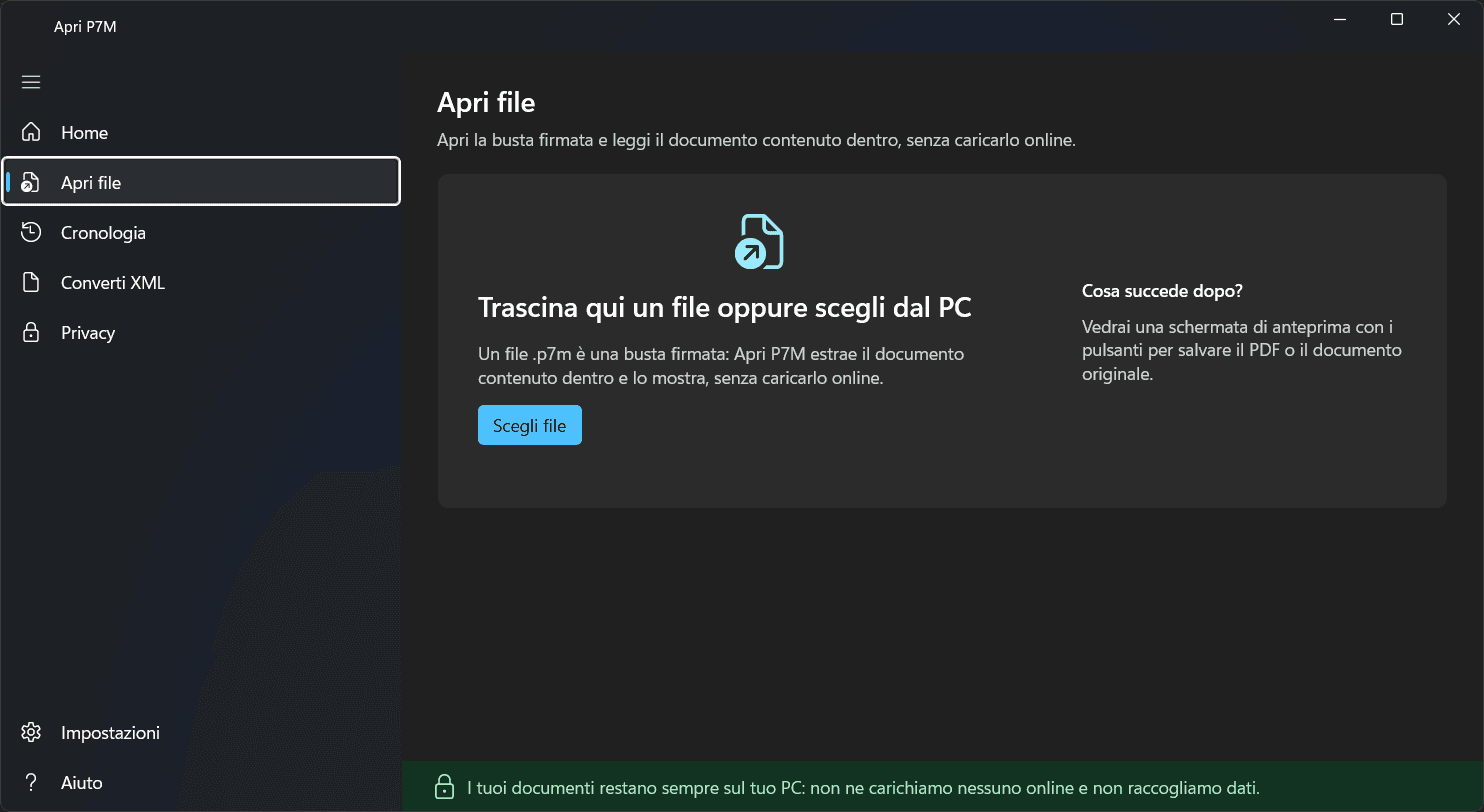Click the 'Apri P7M' window title
The image size is (1484, 812).
click(85, 27)
